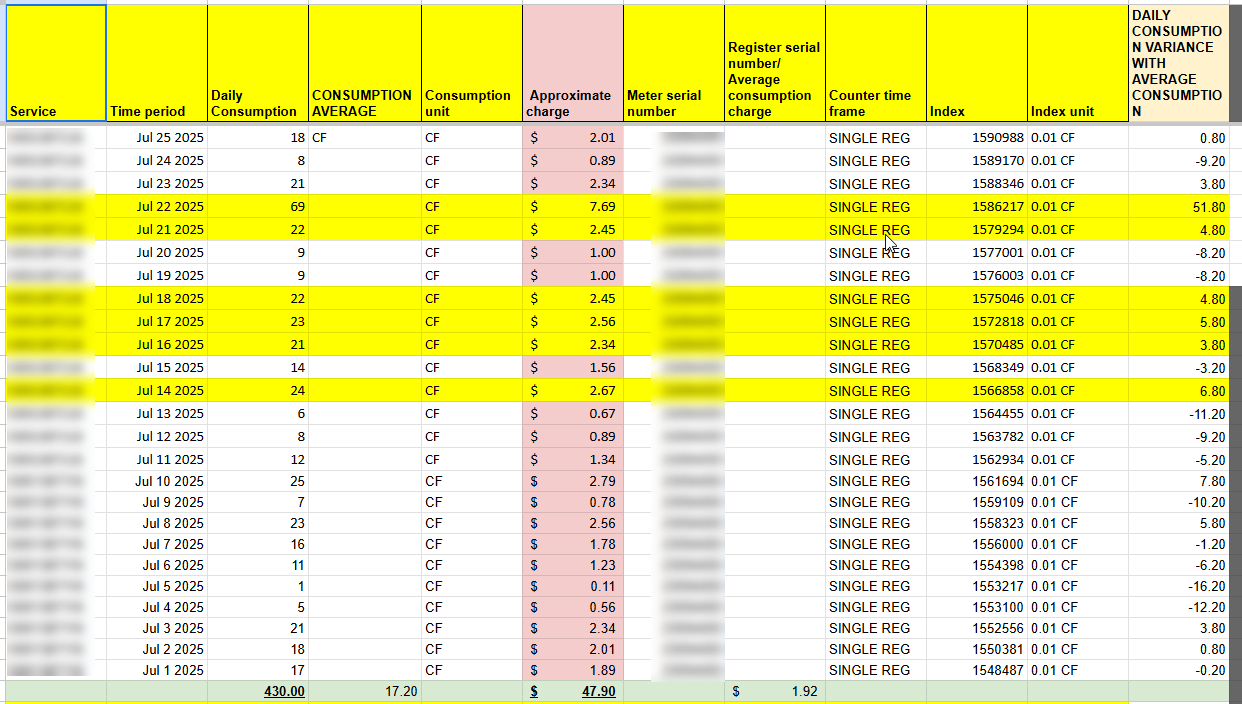Viewport: 1242px width, 704px height.
Task: Select the Jul 22 2025 date cell
Action: [x=157, y=207]
